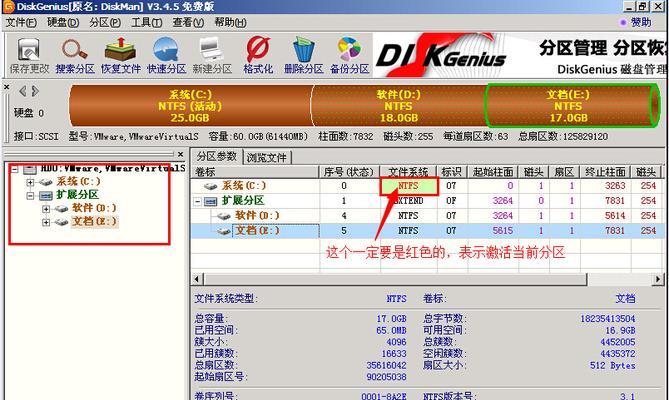669x400 pixels.
Task: Click the DiskGenius app icon in title bar
Action: 9,7
